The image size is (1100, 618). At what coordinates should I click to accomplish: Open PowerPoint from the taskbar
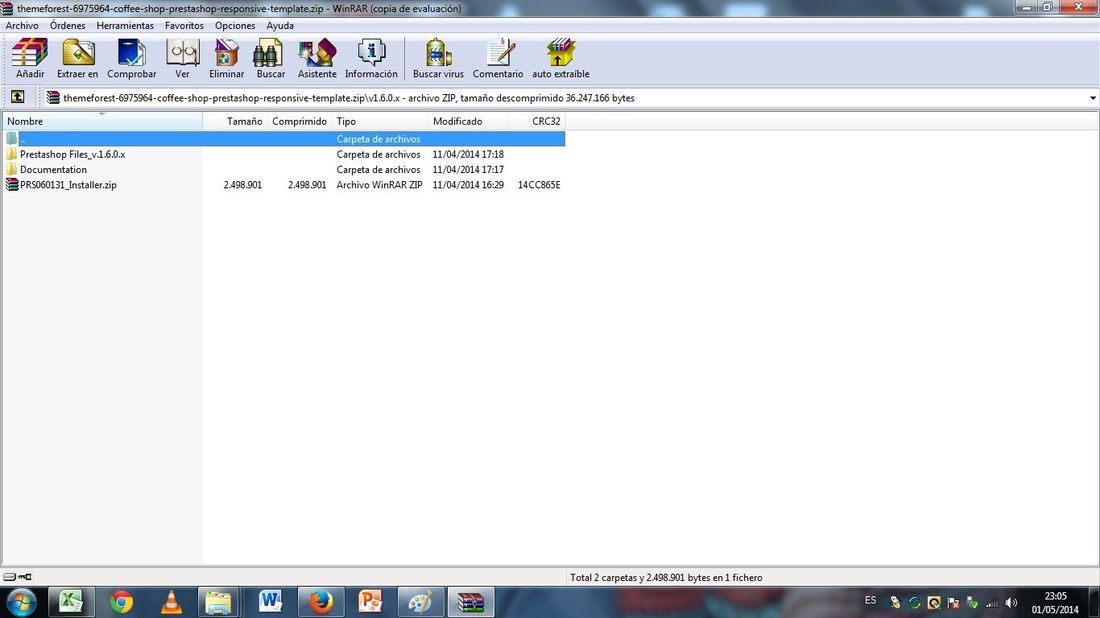point(370,602)
